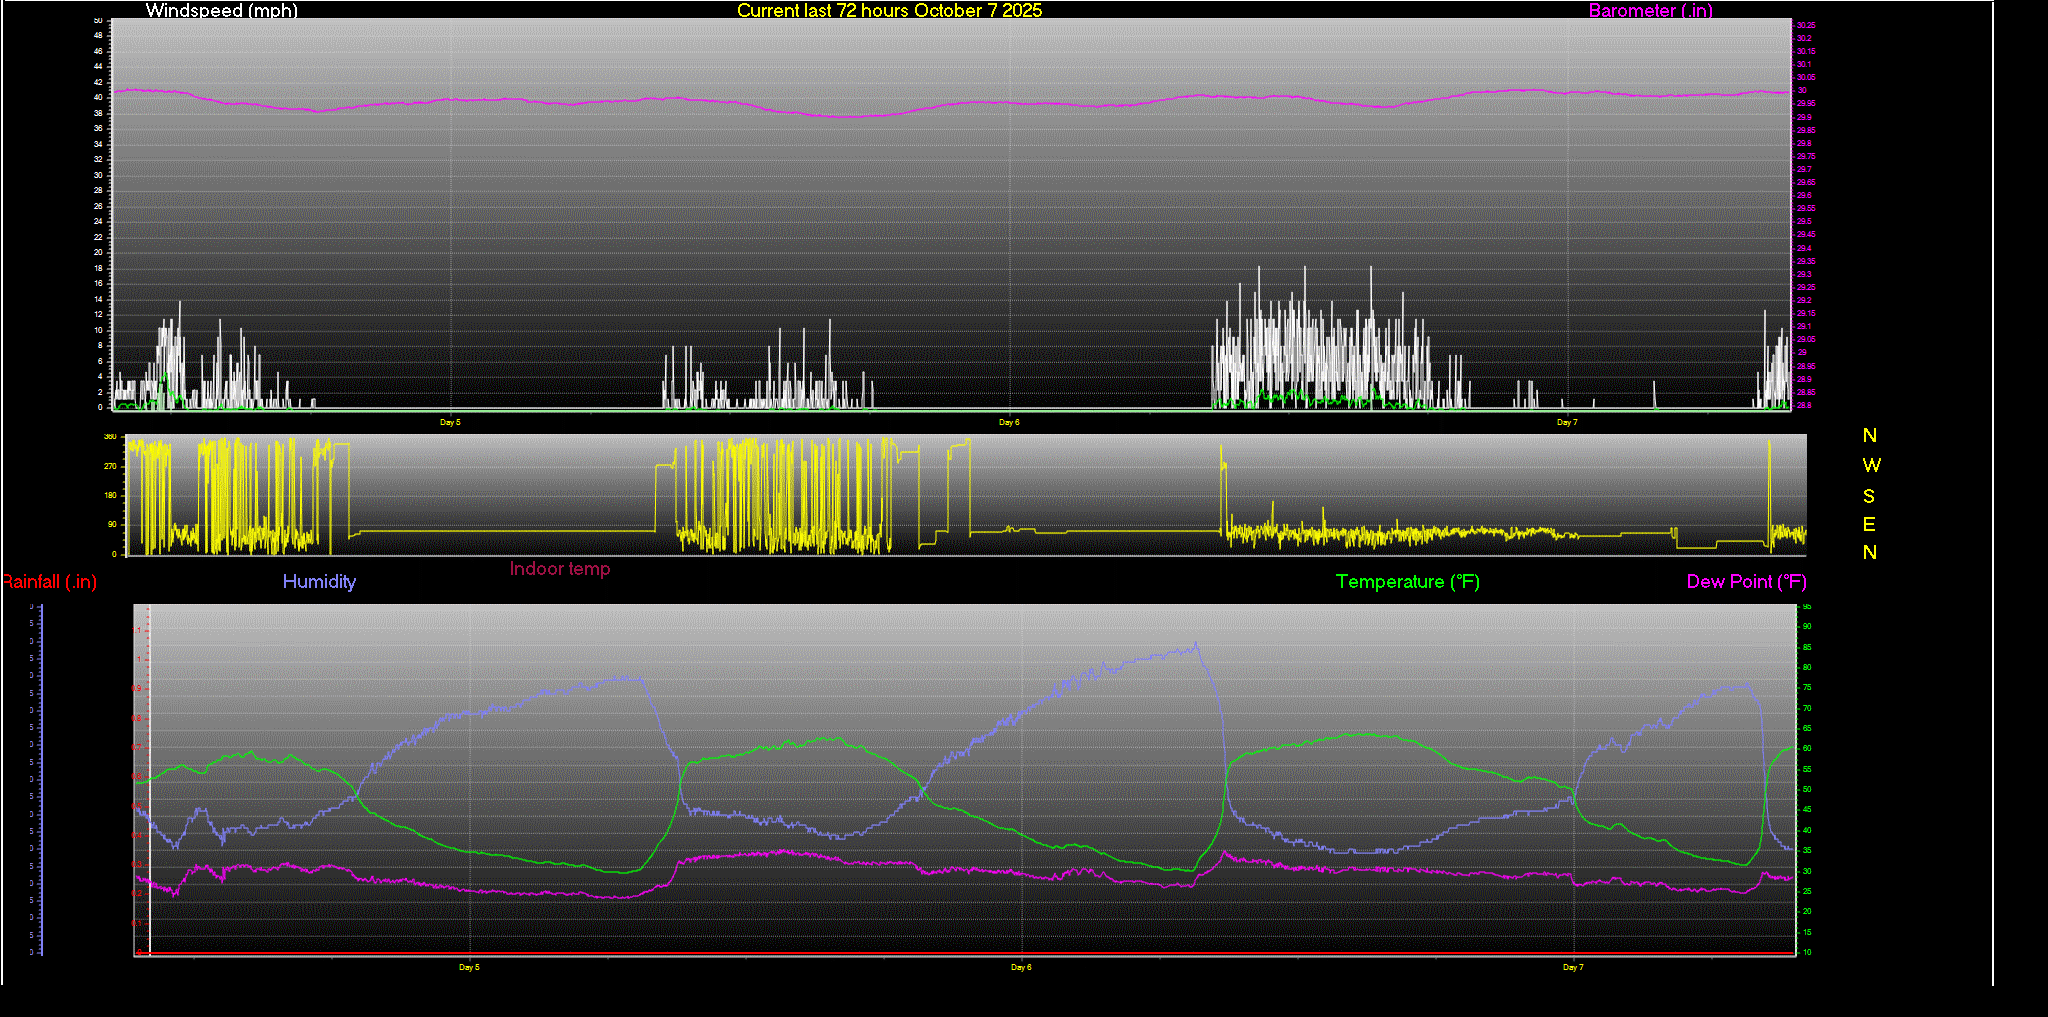Click the 180 tick on wind direction axis
Viewport: 2048px width, 1017px height.
(x=110, y=495)
